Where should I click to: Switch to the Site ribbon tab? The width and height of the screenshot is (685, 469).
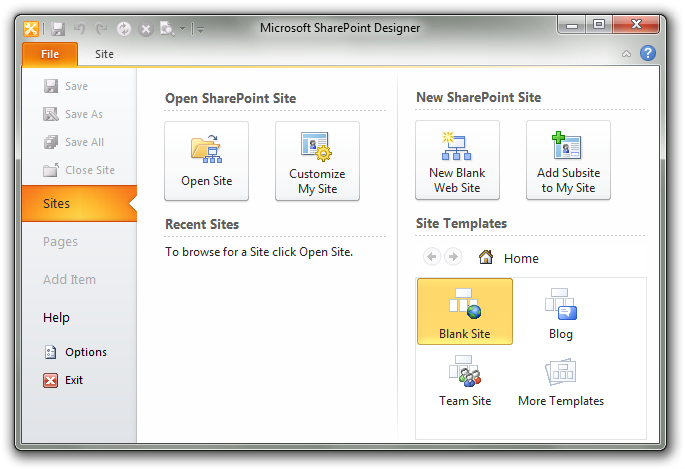tap(104, 54)
